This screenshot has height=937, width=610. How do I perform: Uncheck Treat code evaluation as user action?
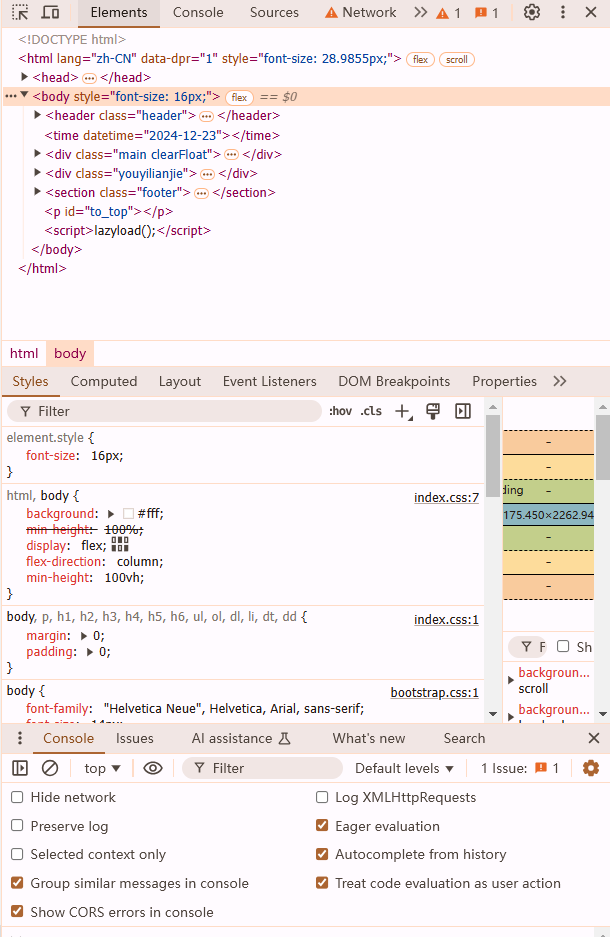point(322,883)
